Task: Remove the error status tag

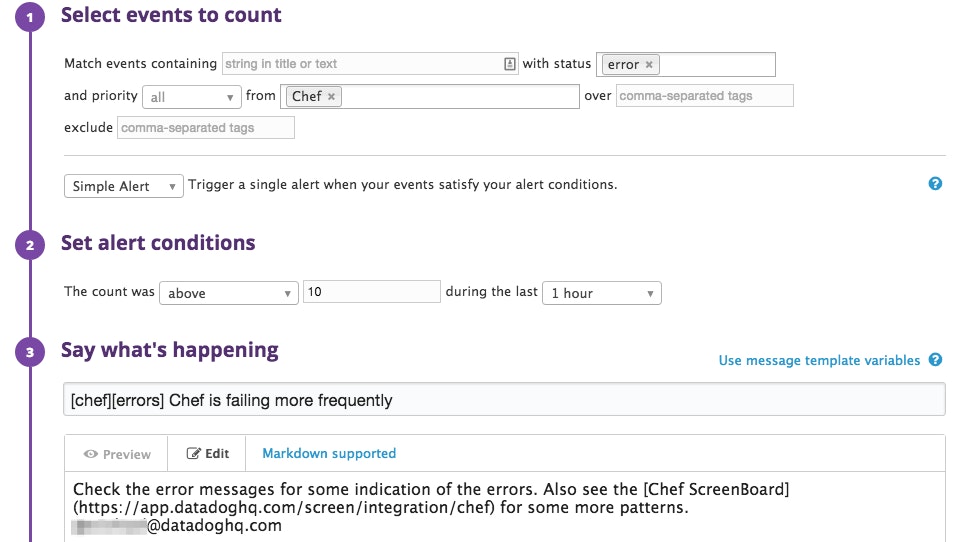Action: pyautogui.click(x=649, y=64)
